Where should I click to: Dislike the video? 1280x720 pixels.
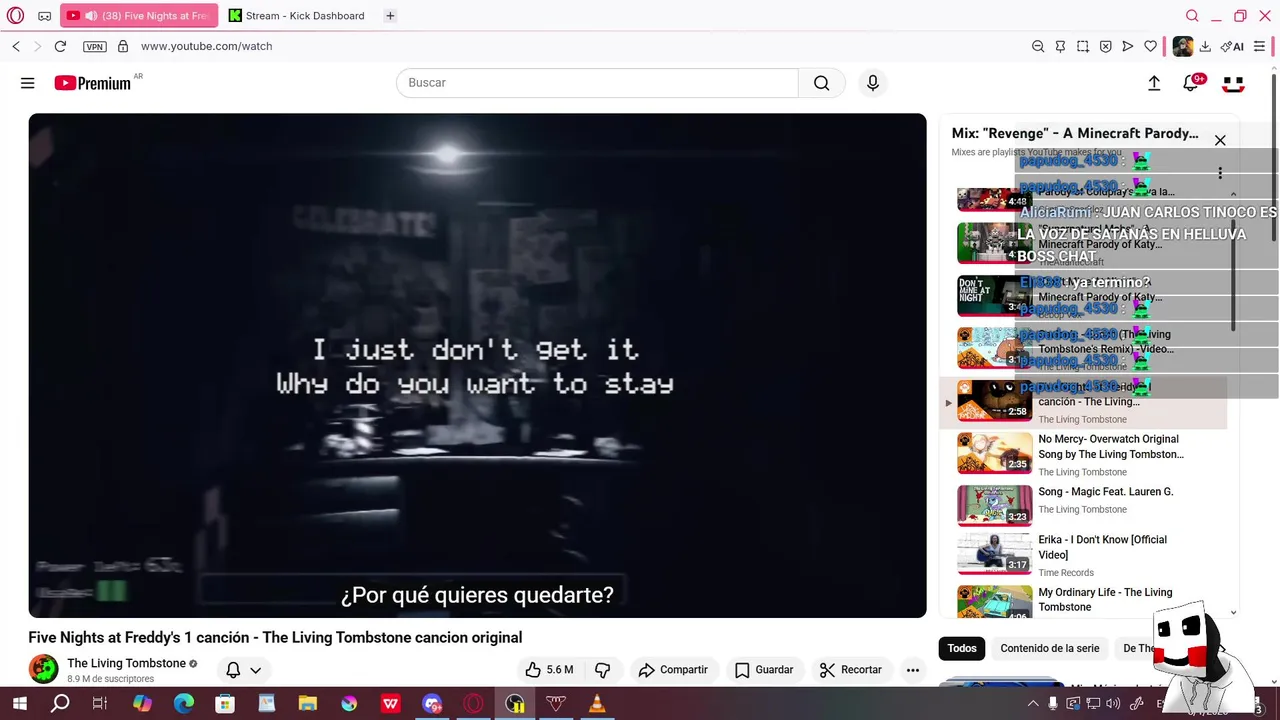click(x=602, y=670)
